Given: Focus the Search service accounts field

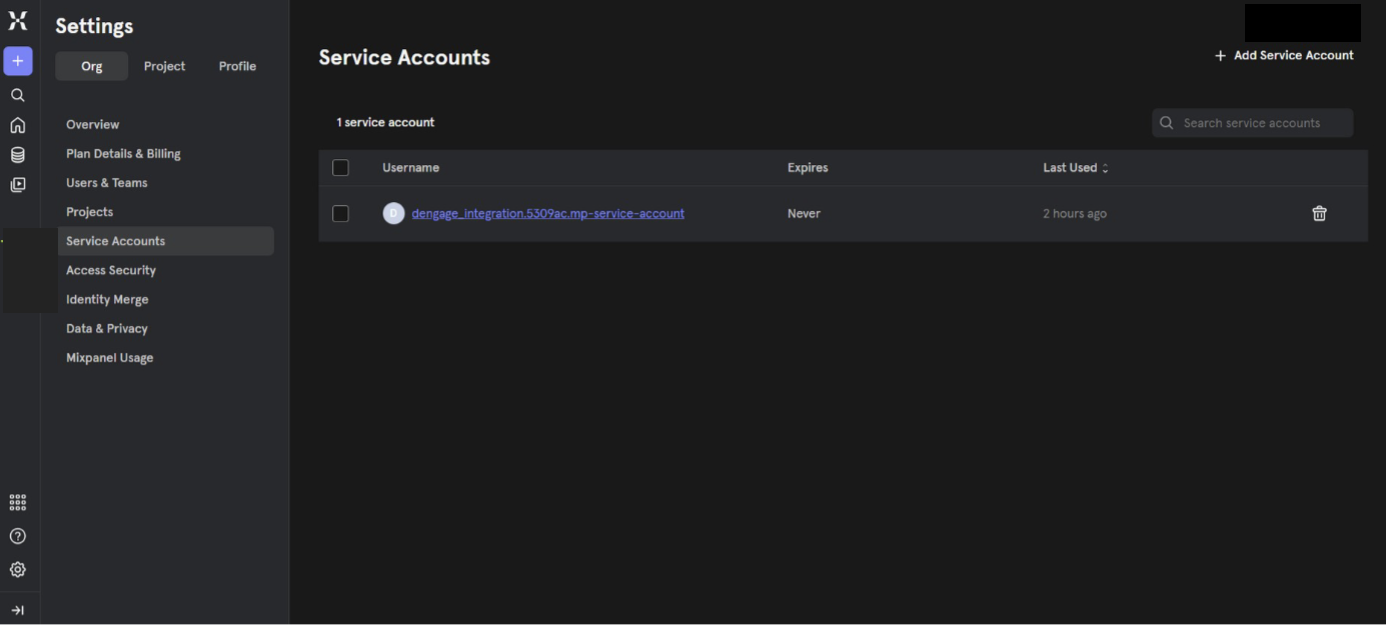Looking at the screenshot, I should pos(1253,123).
